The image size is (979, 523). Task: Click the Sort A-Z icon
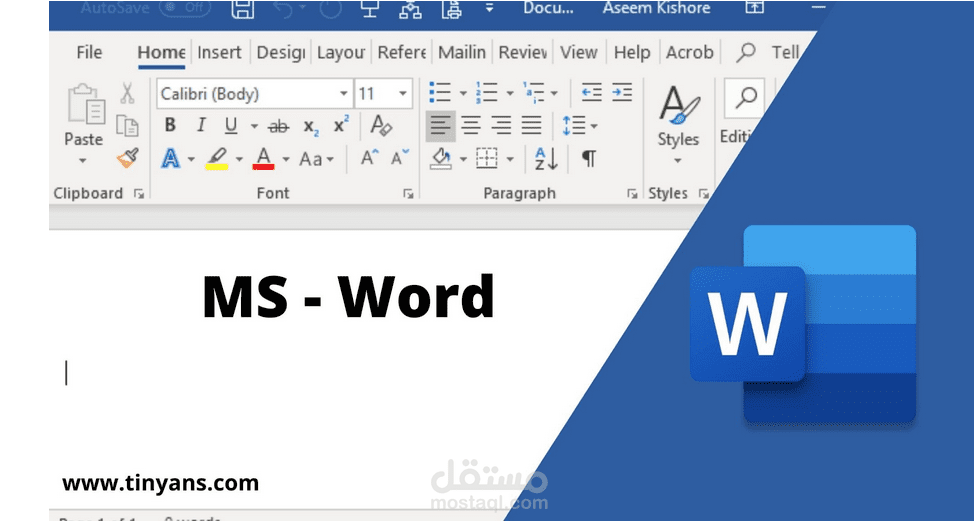(x=546, y=159)
